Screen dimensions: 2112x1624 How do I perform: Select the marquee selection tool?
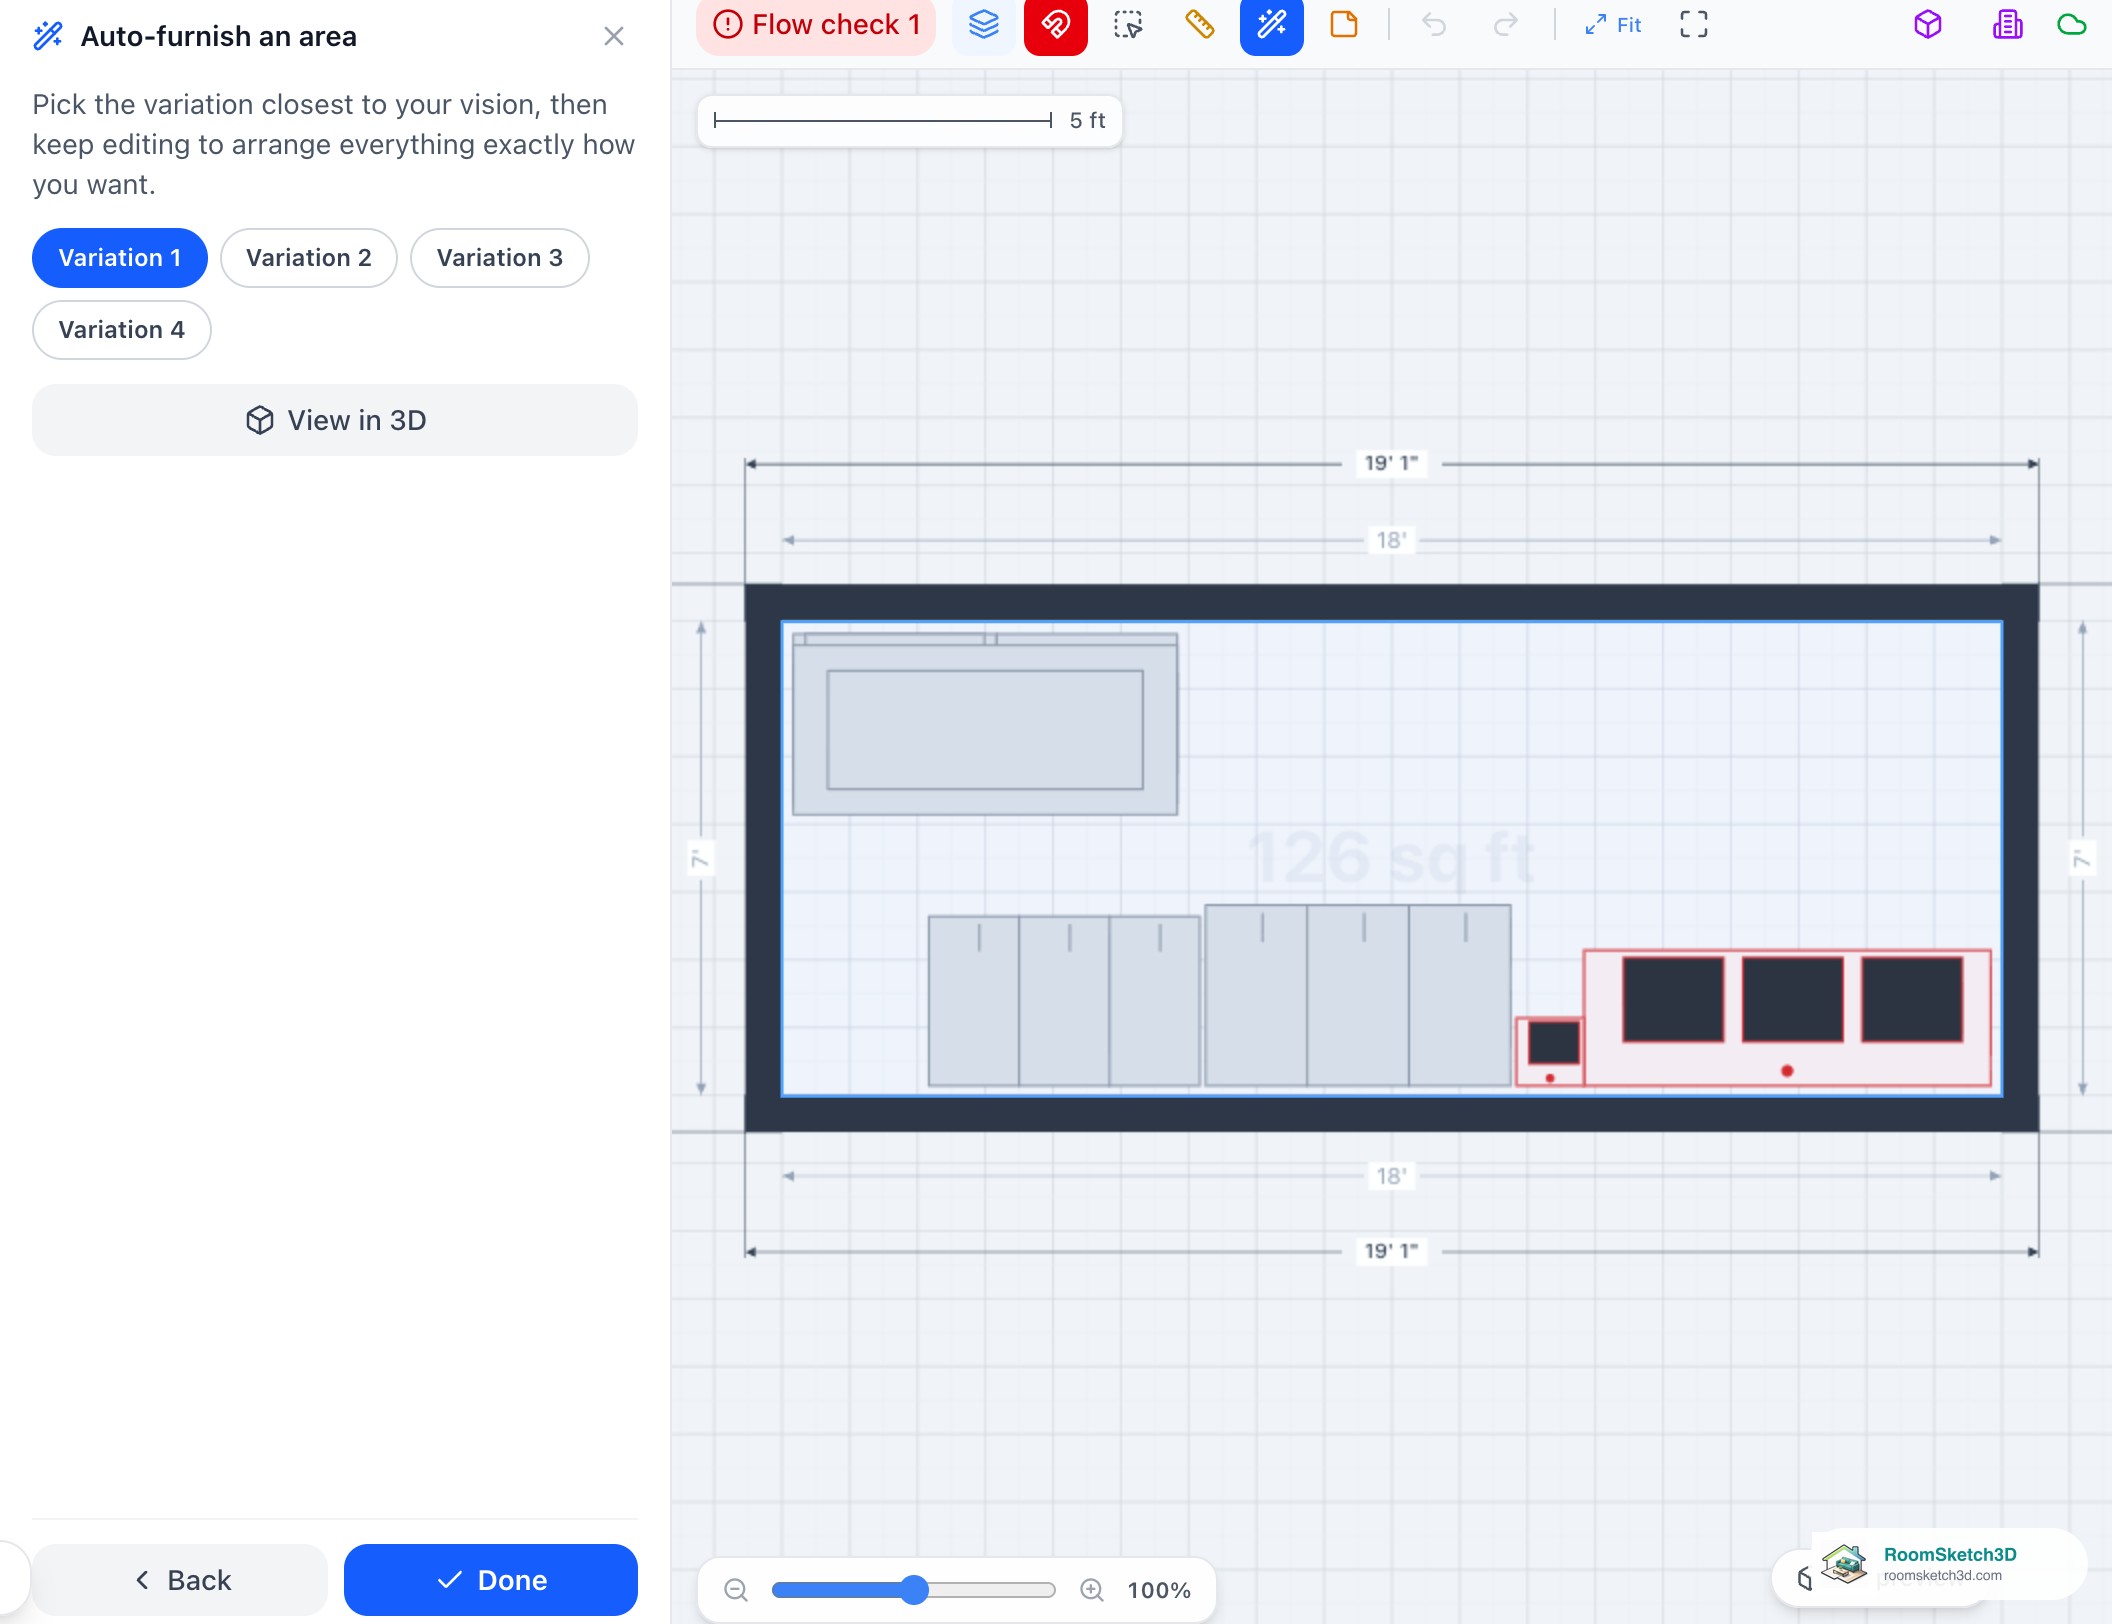click(x=1128, y=25)
